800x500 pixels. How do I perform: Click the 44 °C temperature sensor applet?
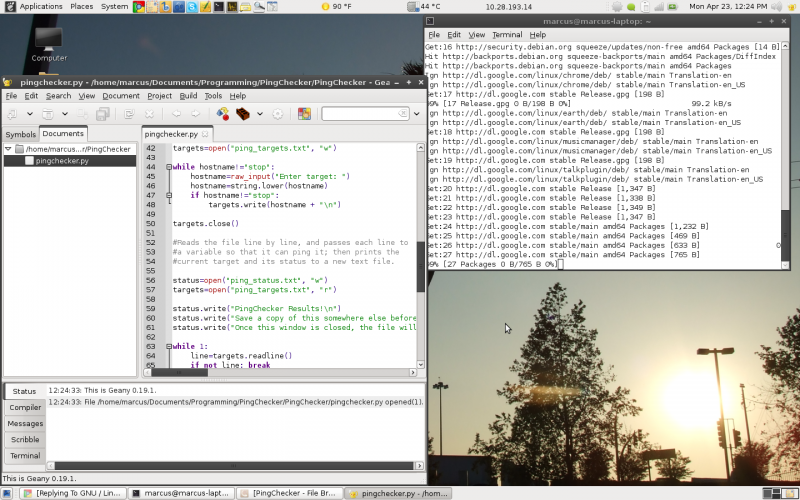[424, 7]
